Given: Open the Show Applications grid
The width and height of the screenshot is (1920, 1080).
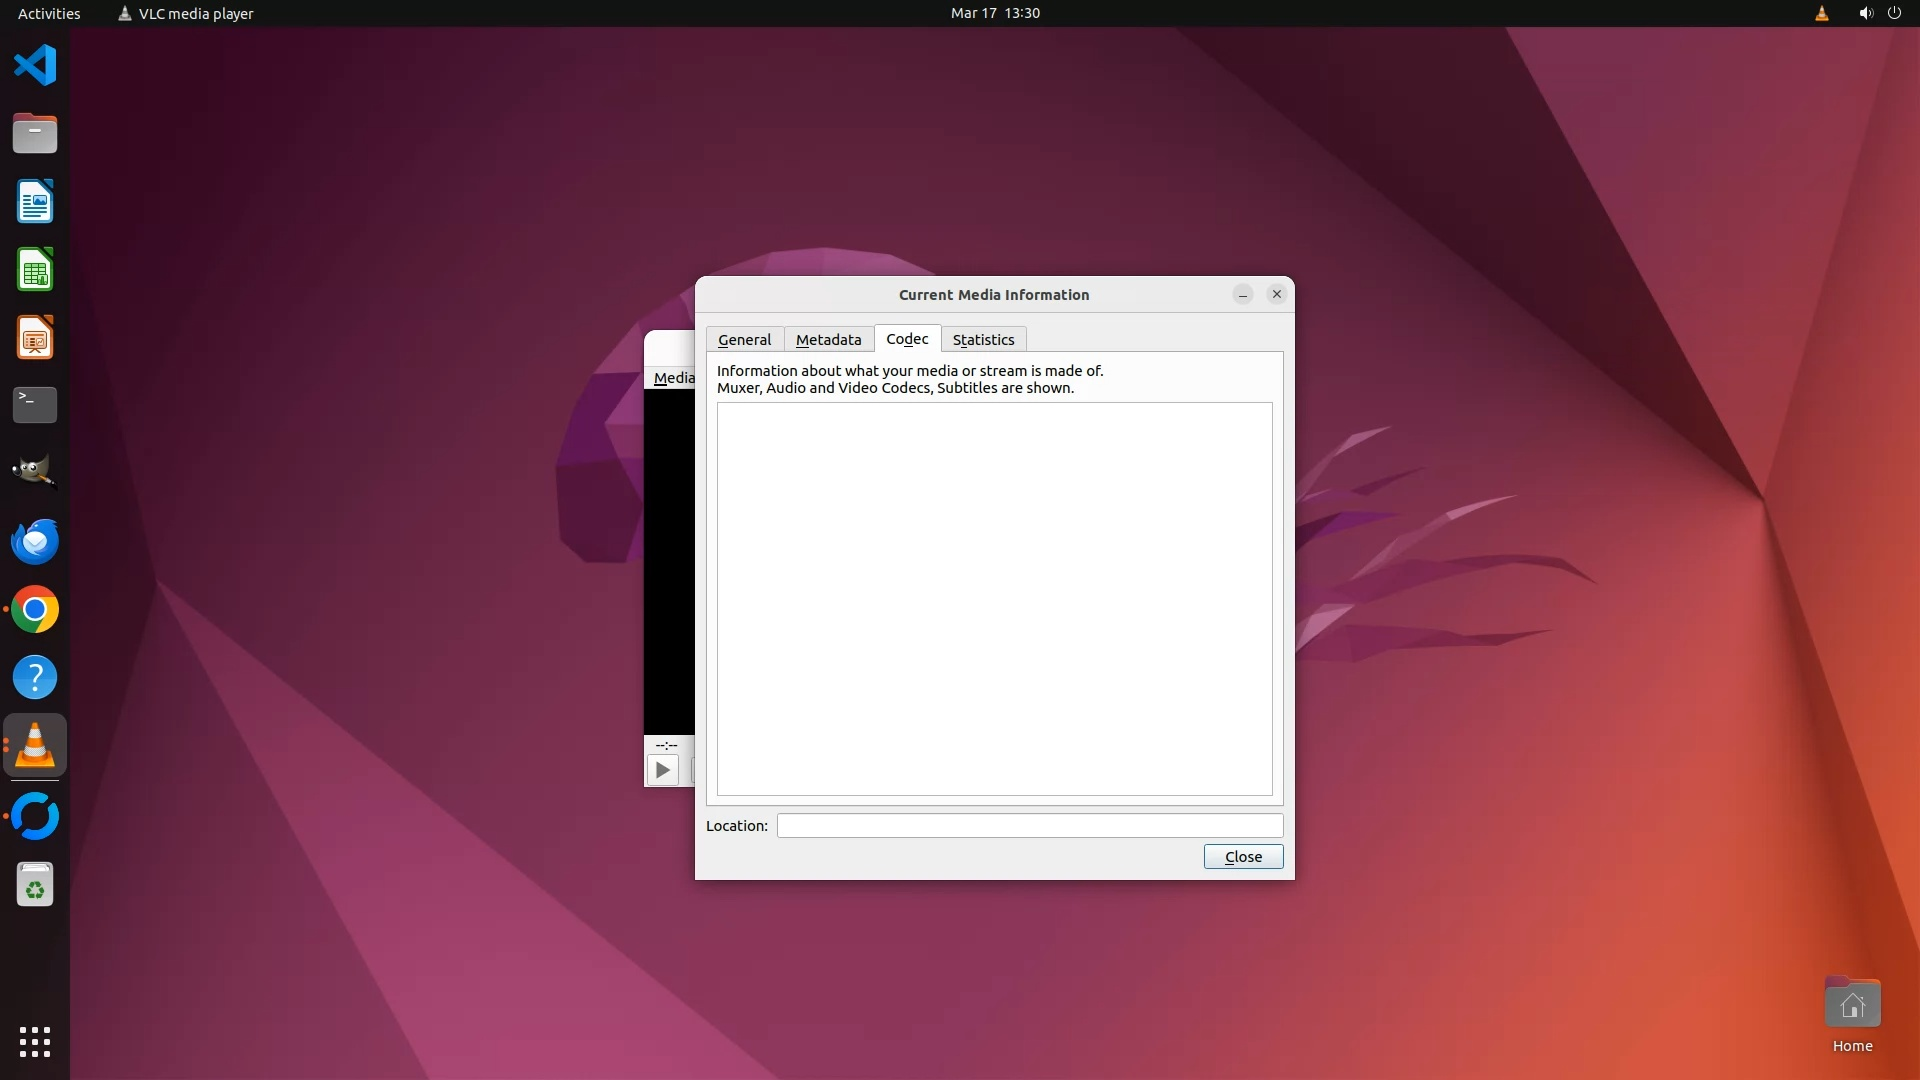Looking at the screenshot, I should 35,1041.
